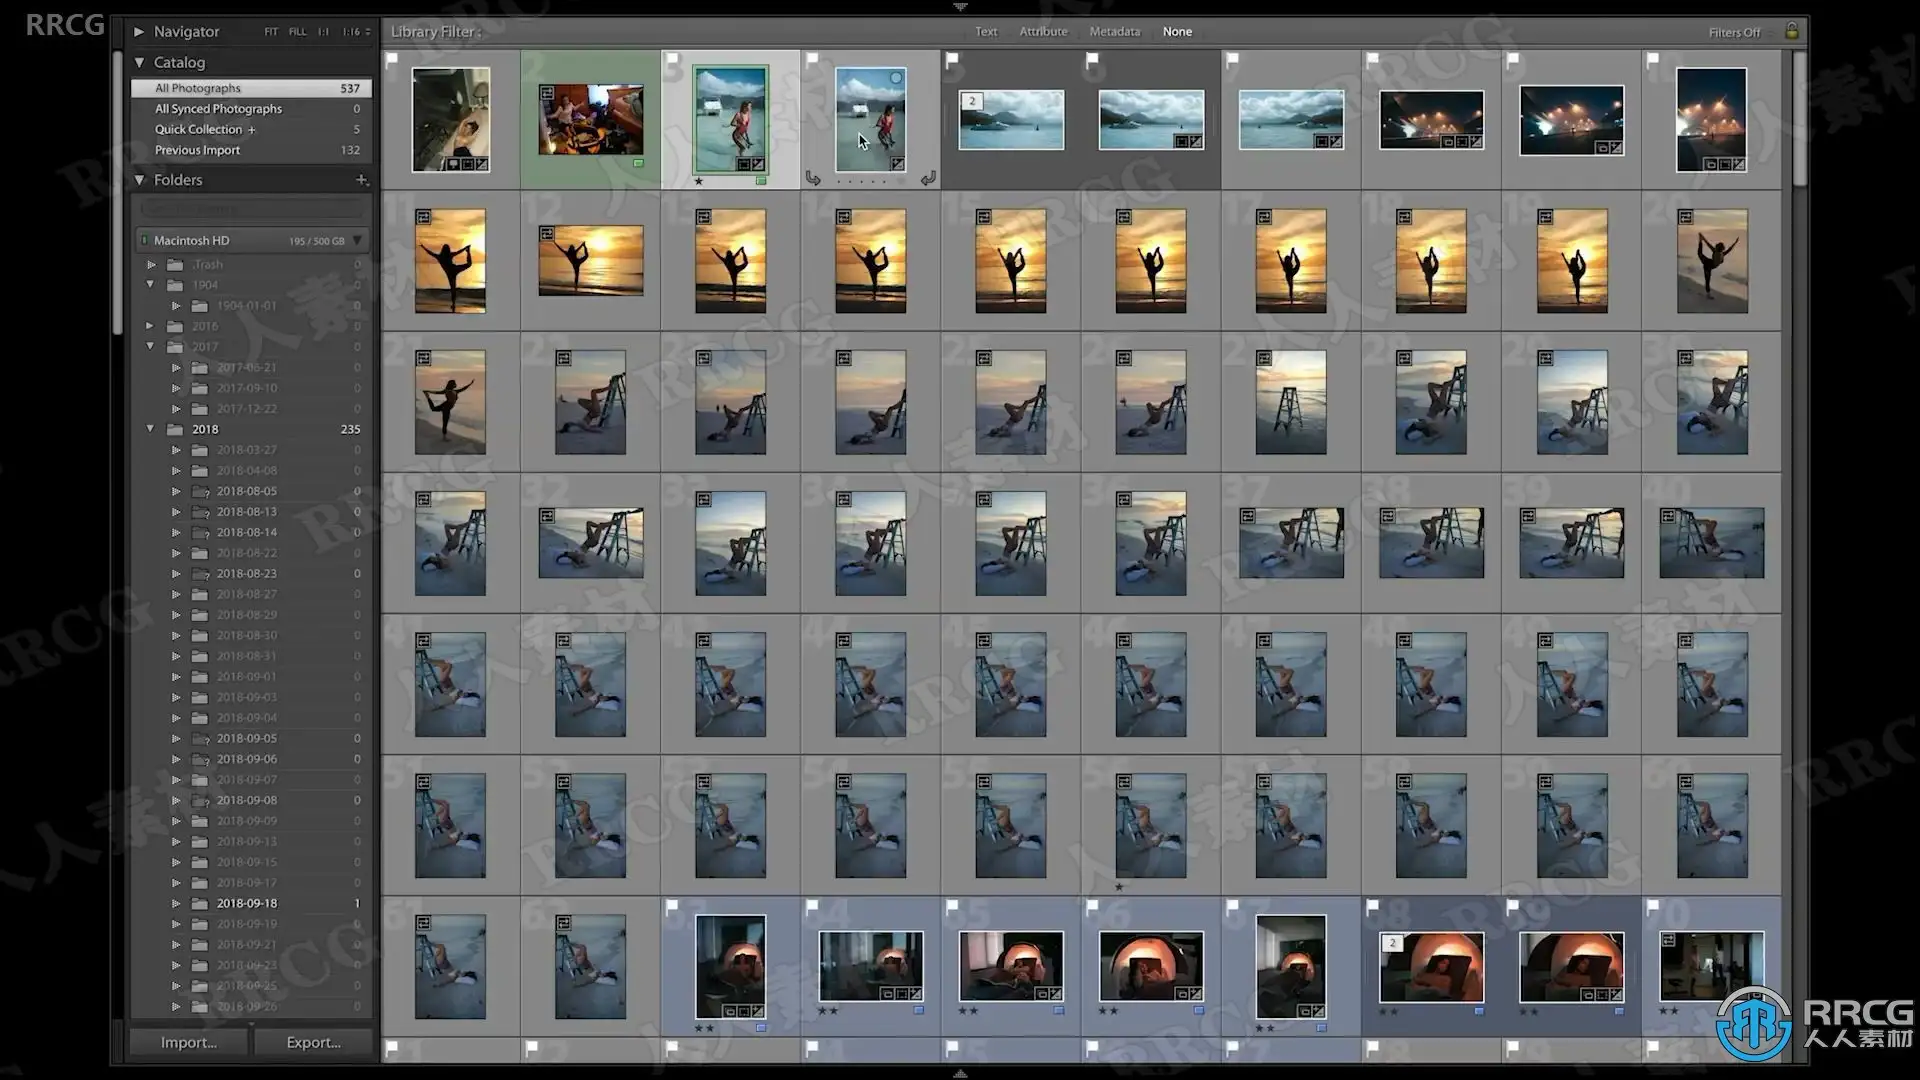
Task: Toggle the flag on the bedroom photo
Action: click(x=392, y=59)
